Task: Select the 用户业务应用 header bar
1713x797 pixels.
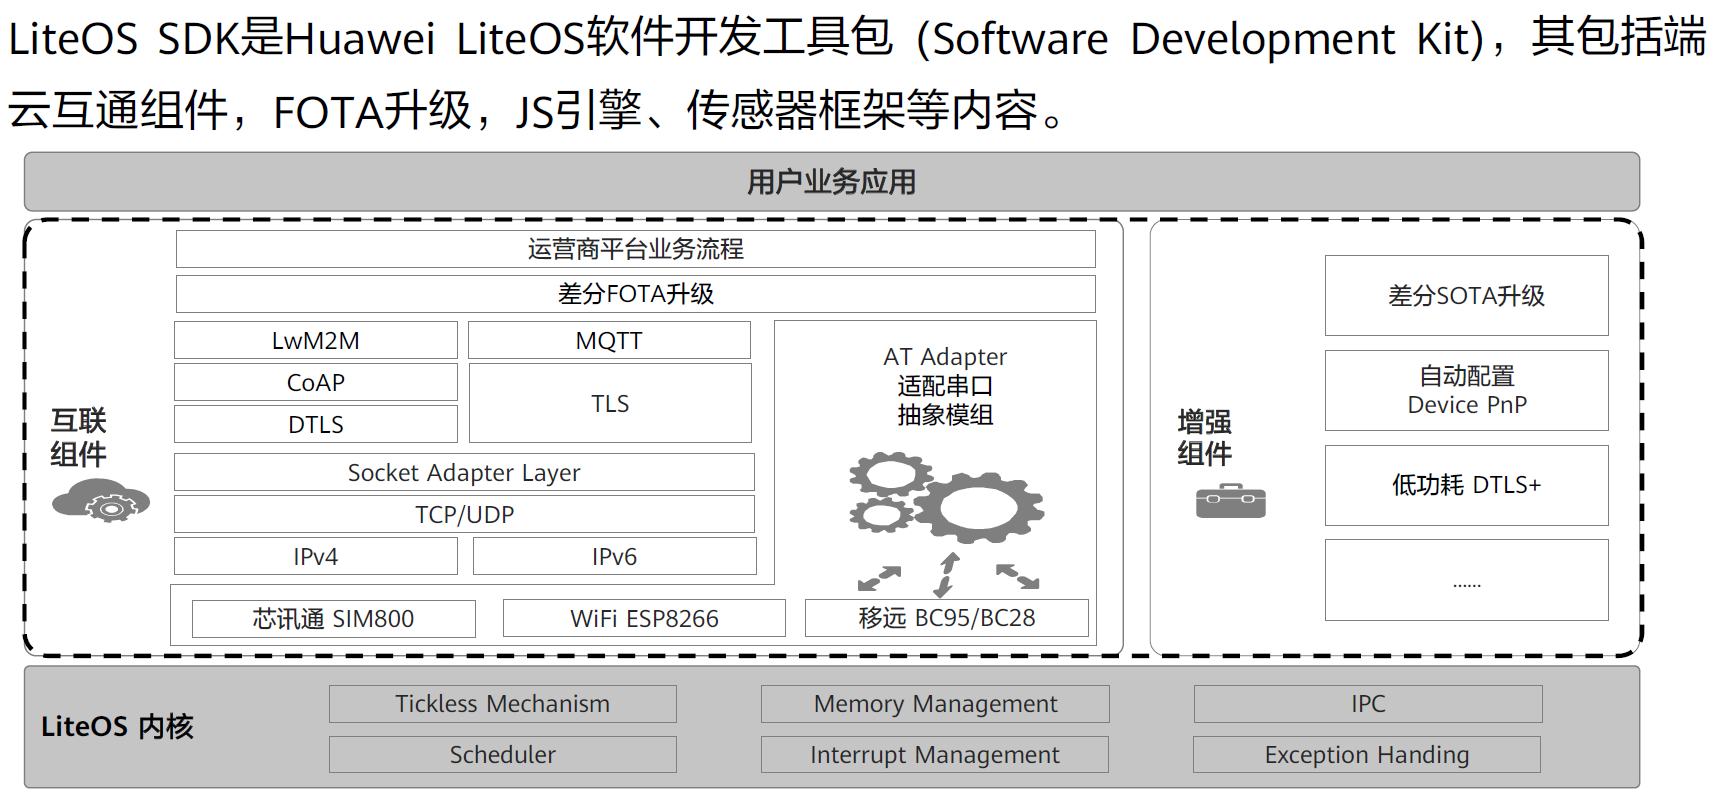Action: tap(832, 182)
